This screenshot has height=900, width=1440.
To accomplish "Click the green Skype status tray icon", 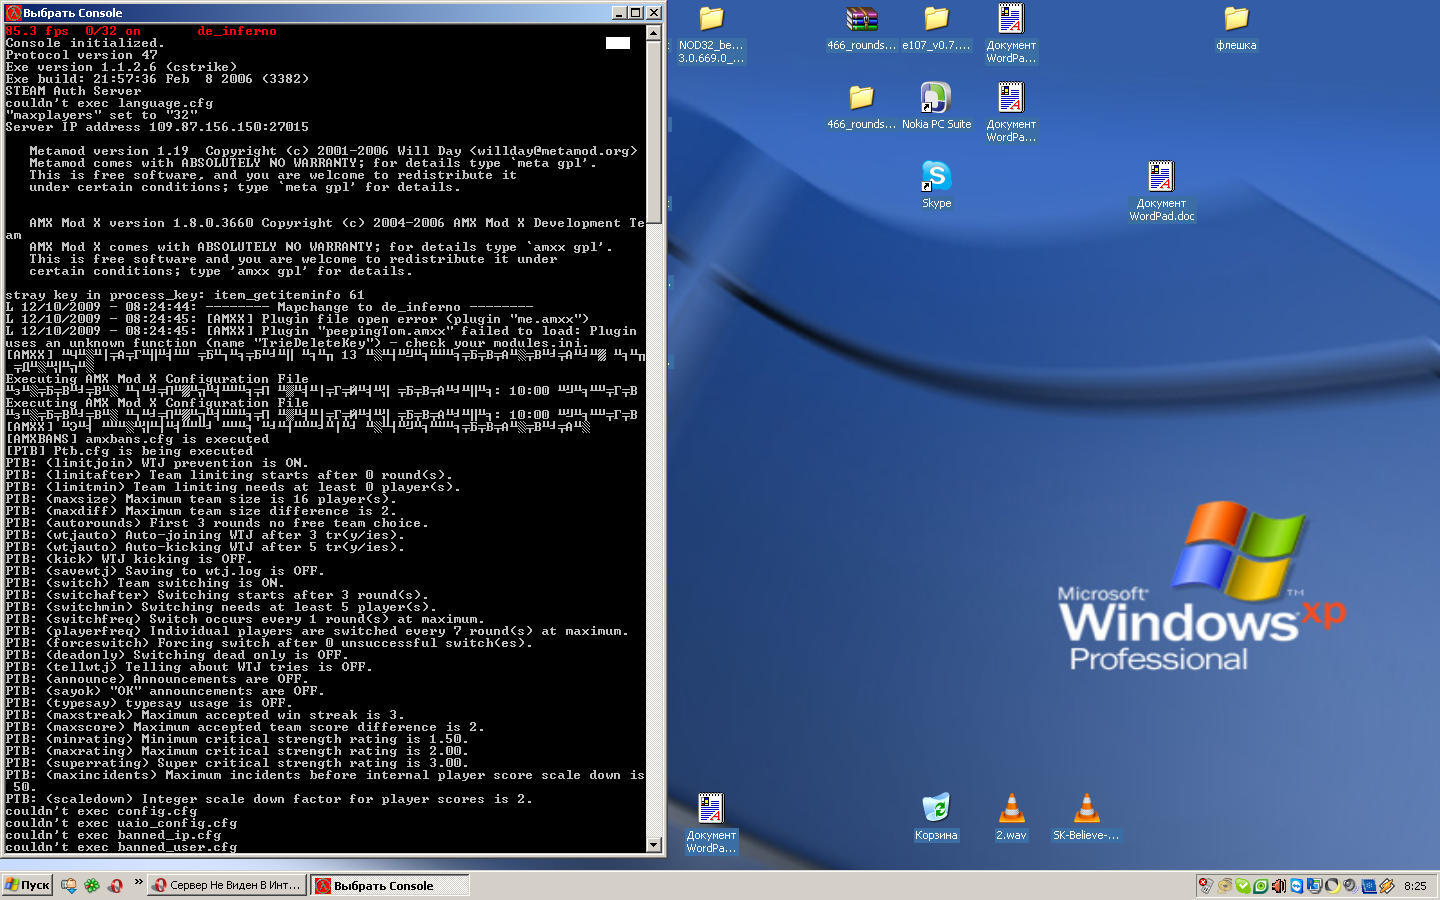I will tap(1242, 886).
